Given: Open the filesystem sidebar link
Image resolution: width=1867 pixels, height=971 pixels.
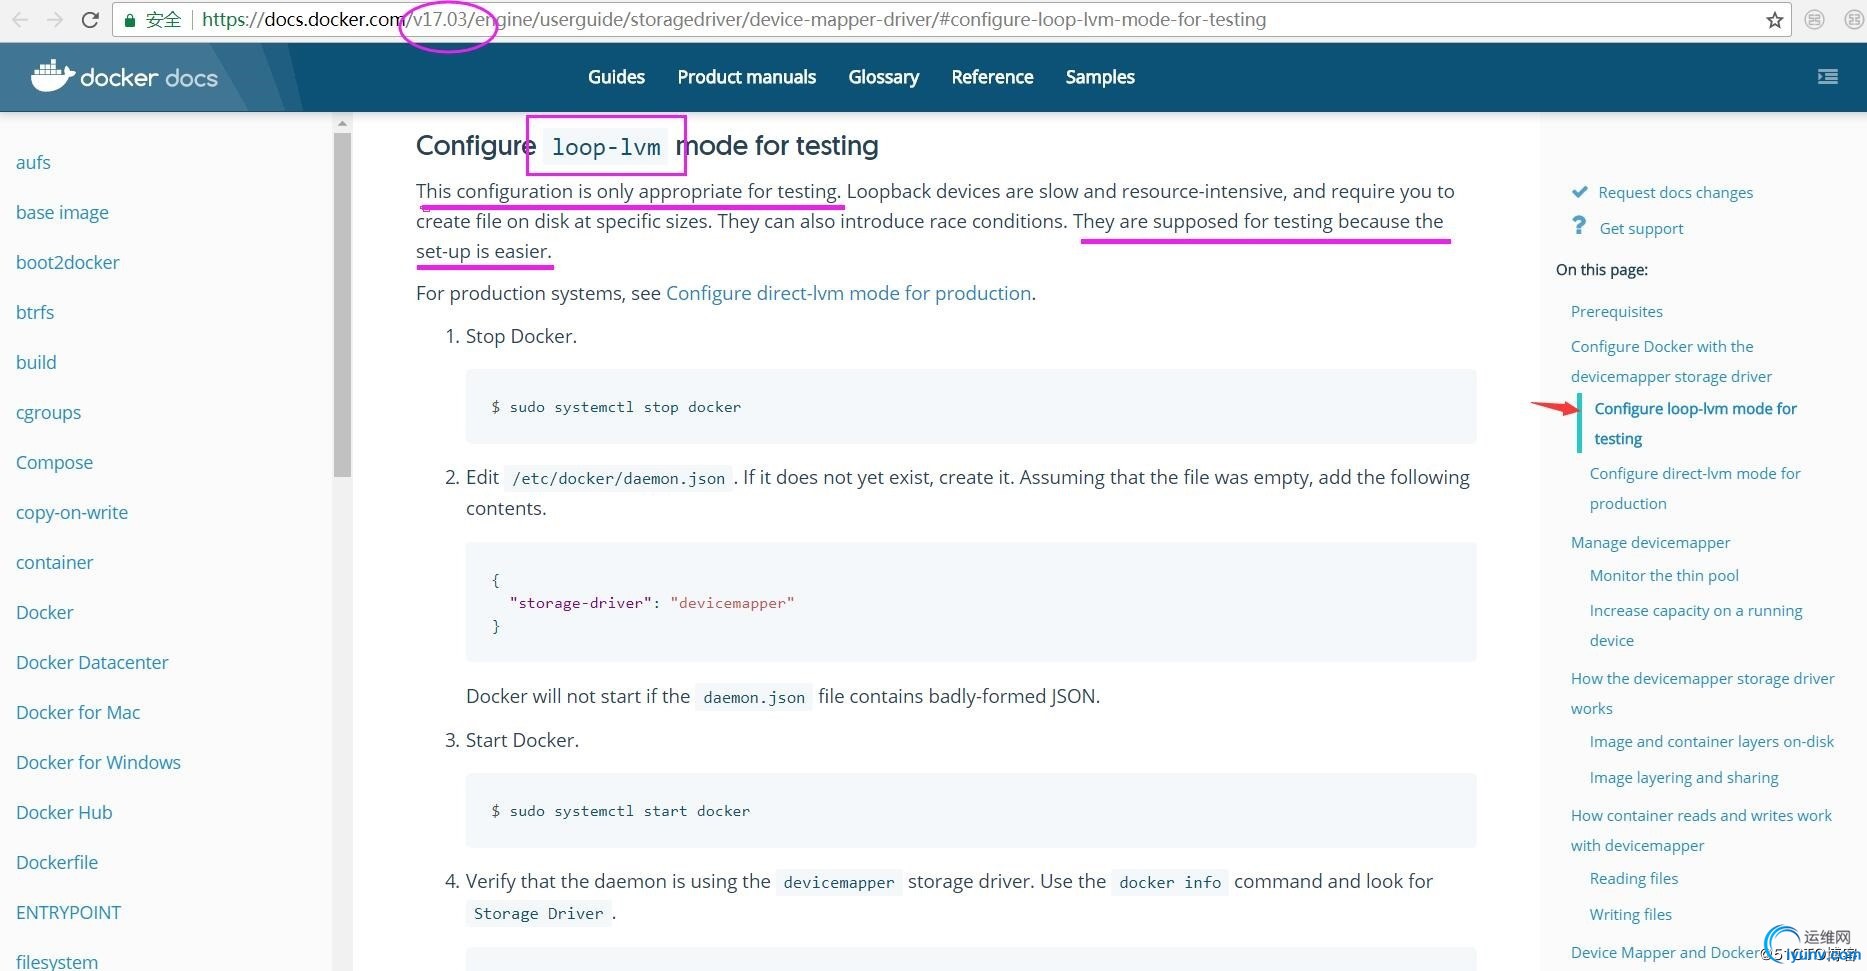Looking at the screenshot, I should pos(57,961).
